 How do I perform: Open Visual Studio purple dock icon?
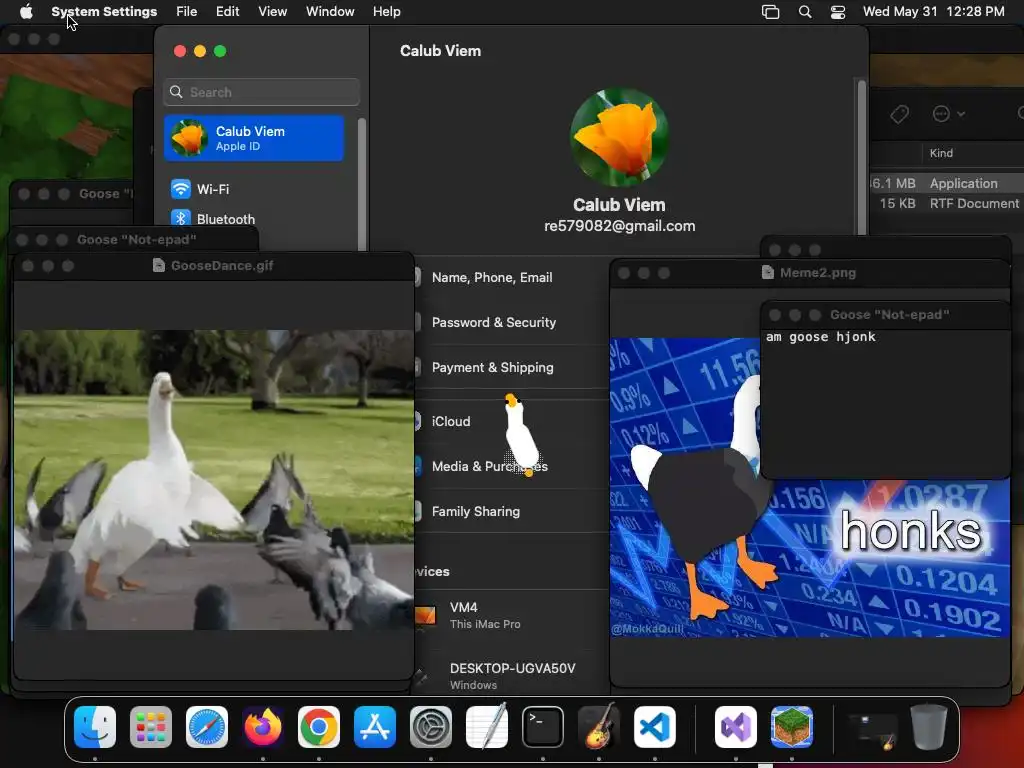tap(736, 727)
